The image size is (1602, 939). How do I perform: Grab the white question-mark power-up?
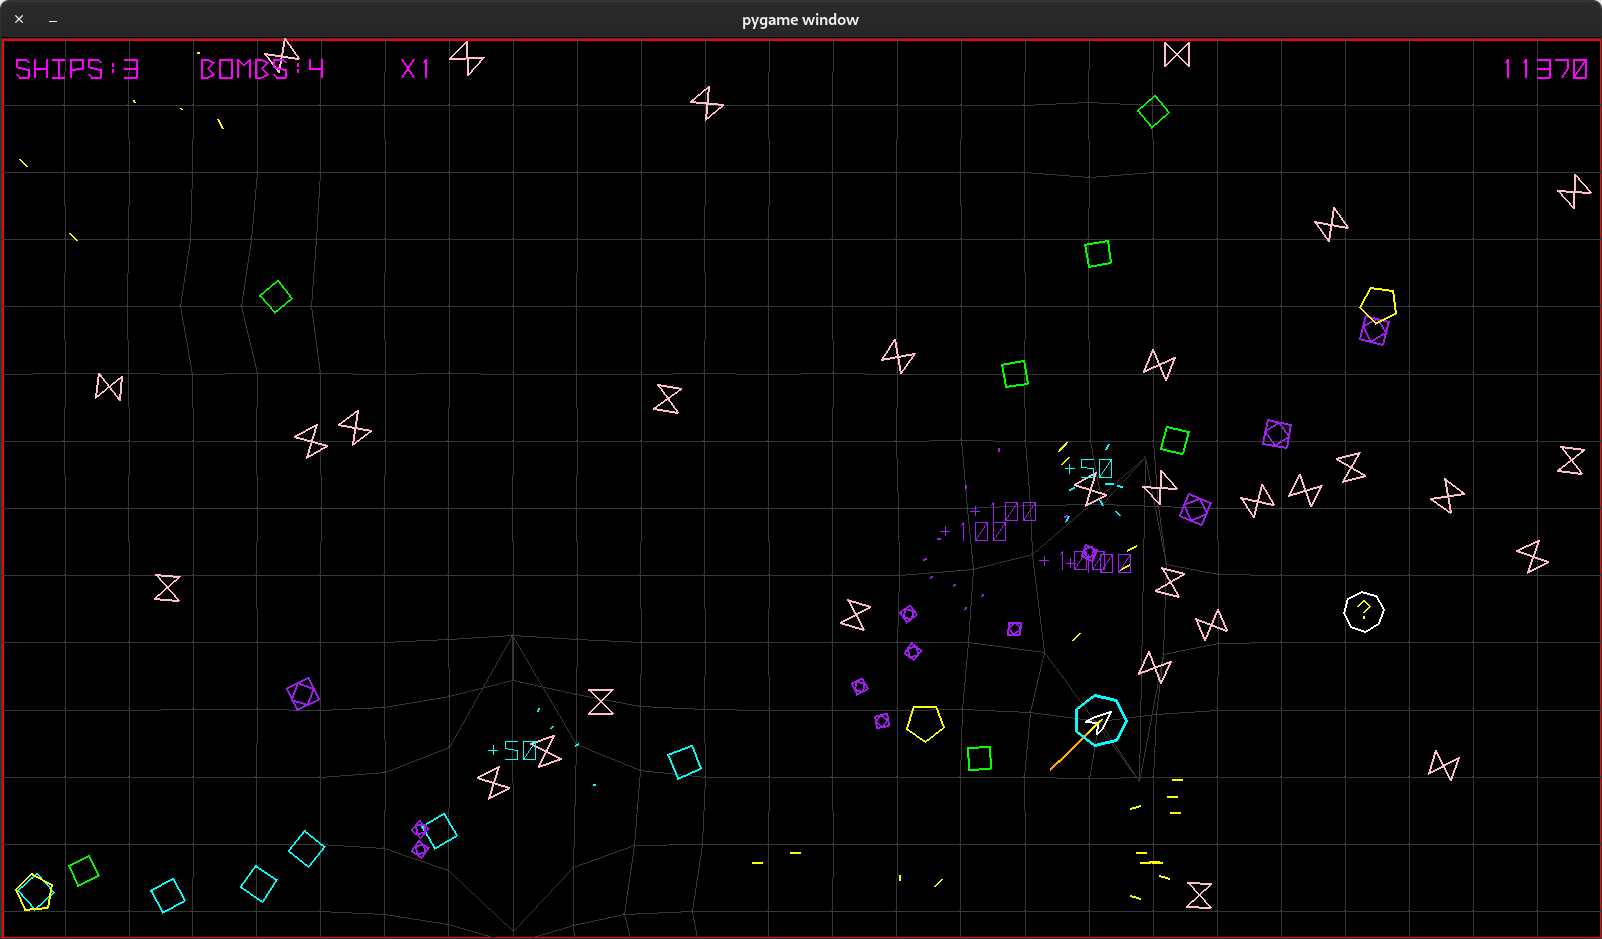pyautogui.click(x=1363, y=612)
